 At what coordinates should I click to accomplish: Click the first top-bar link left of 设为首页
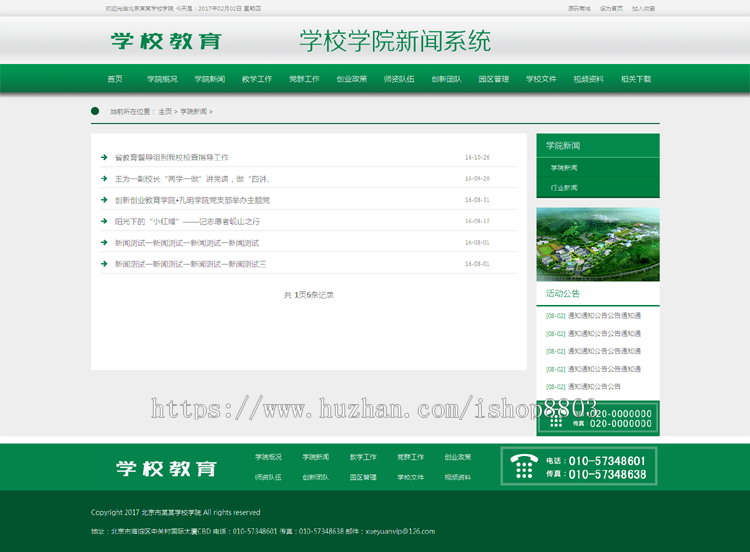pyautogui.click(x=579, y=9)
